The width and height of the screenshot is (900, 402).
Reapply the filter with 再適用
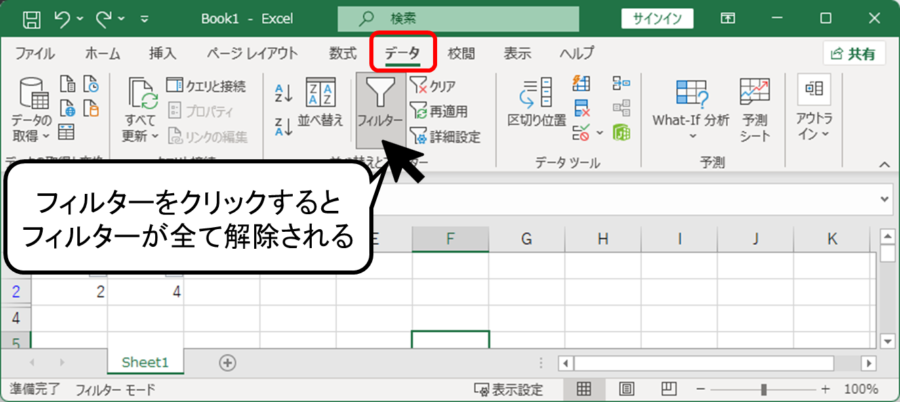(438, 111)
